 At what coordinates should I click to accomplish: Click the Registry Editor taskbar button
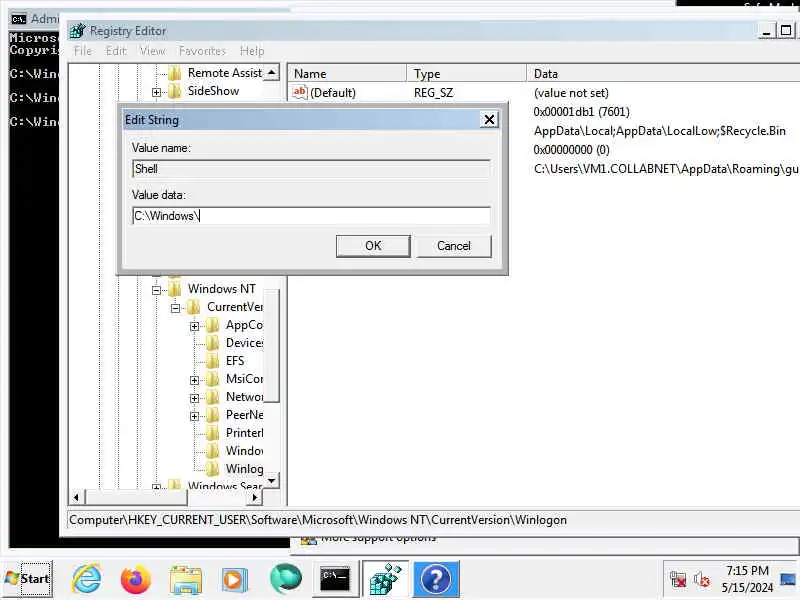point(385,579)
